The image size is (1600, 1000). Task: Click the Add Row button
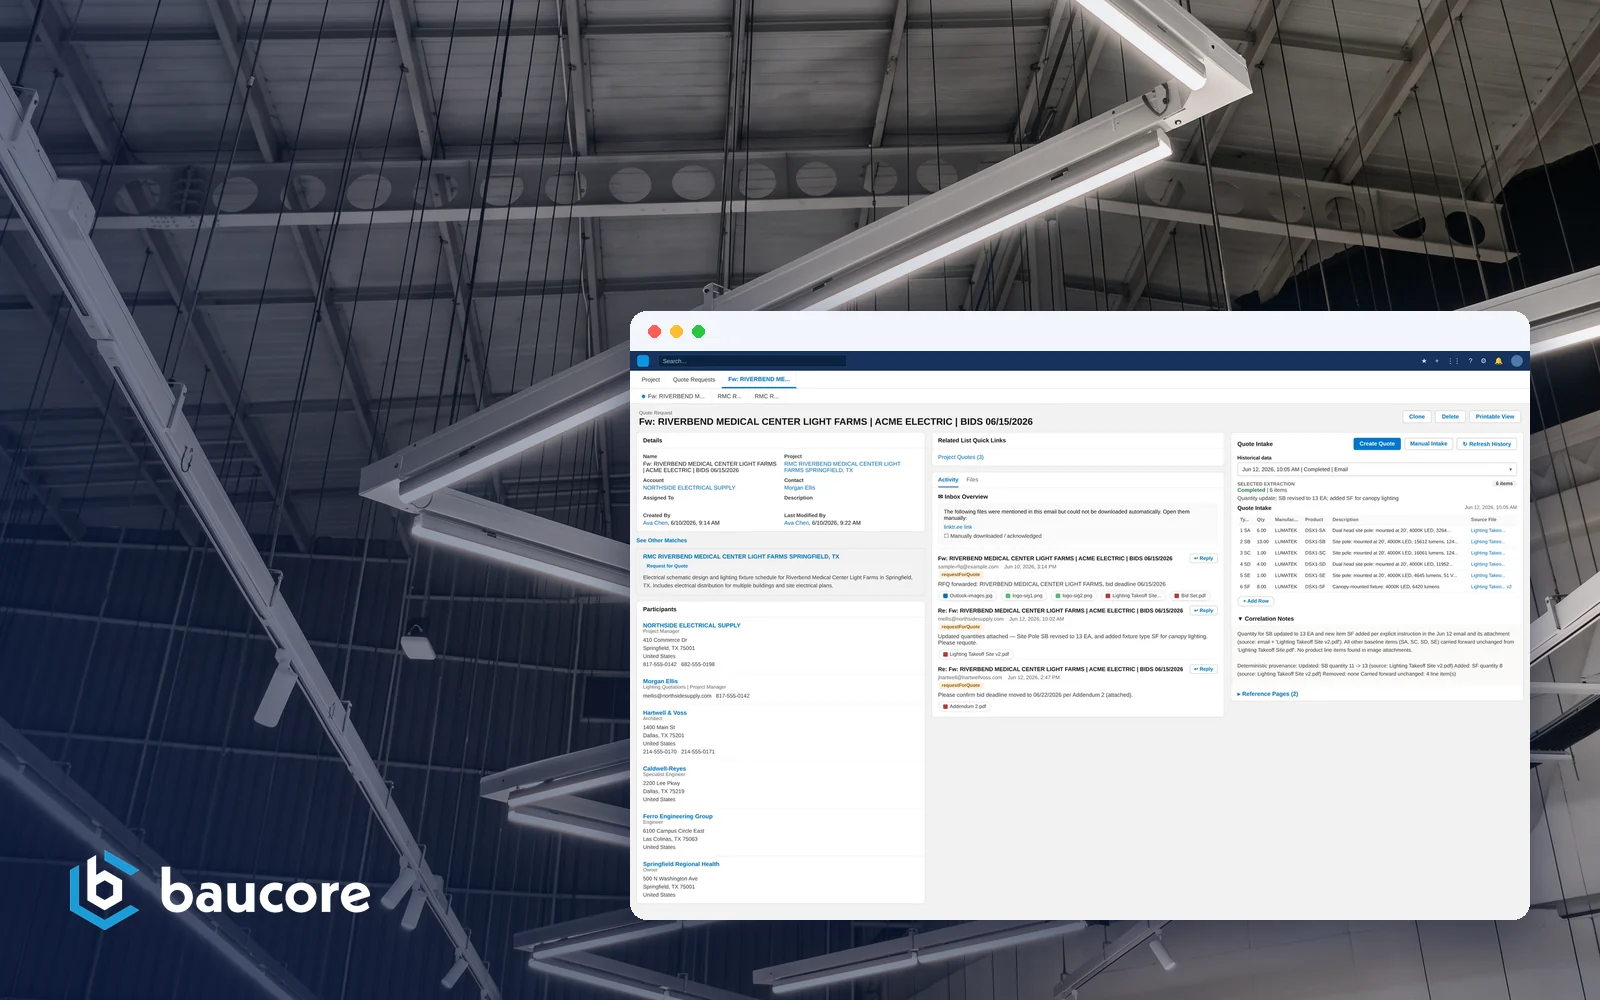tap(1256, 601)
